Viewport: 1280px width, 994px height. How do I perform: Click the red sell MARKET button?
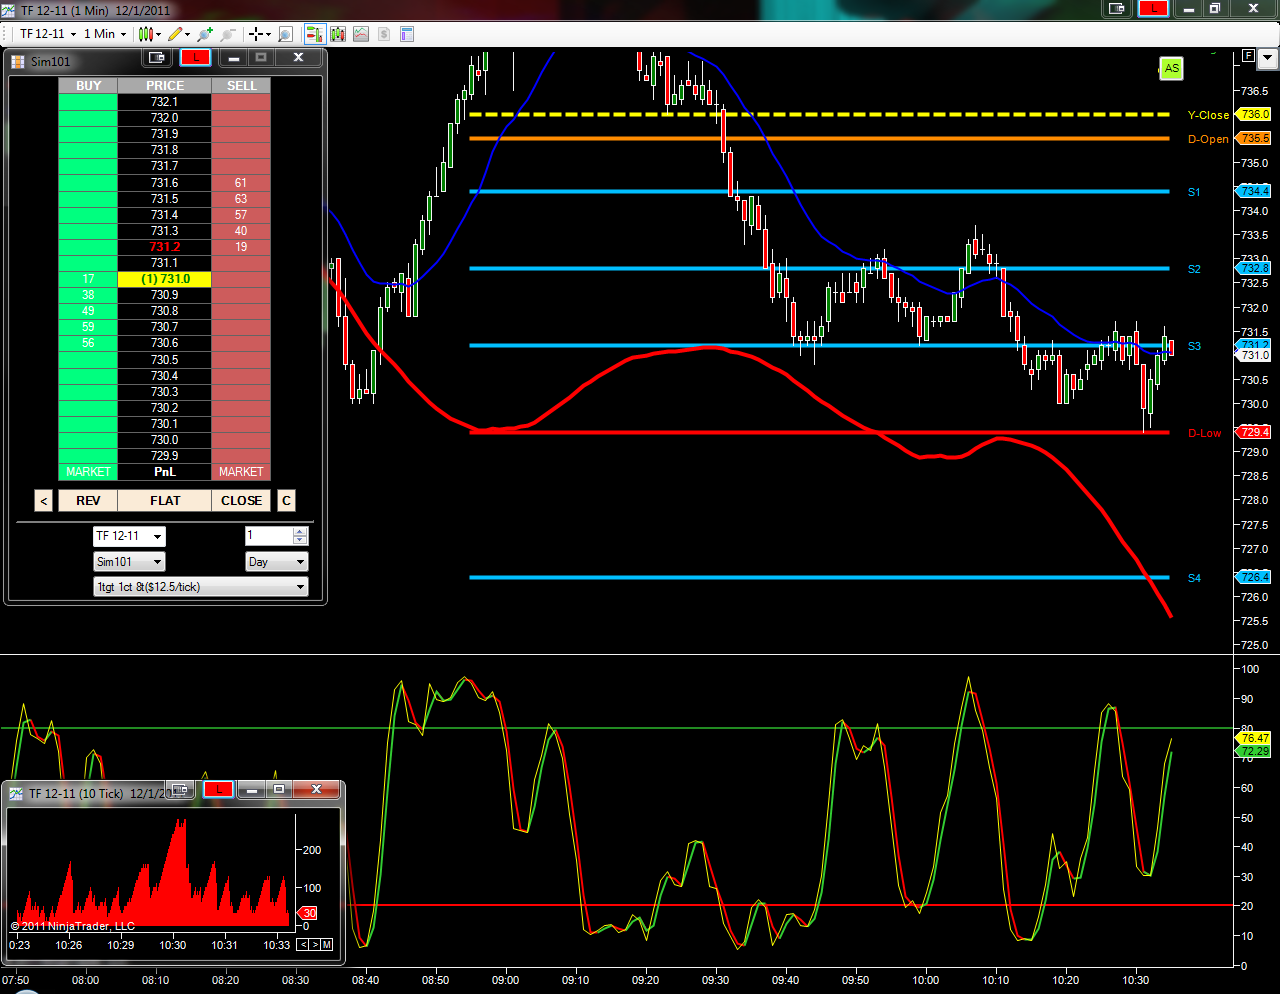(241, 472)
